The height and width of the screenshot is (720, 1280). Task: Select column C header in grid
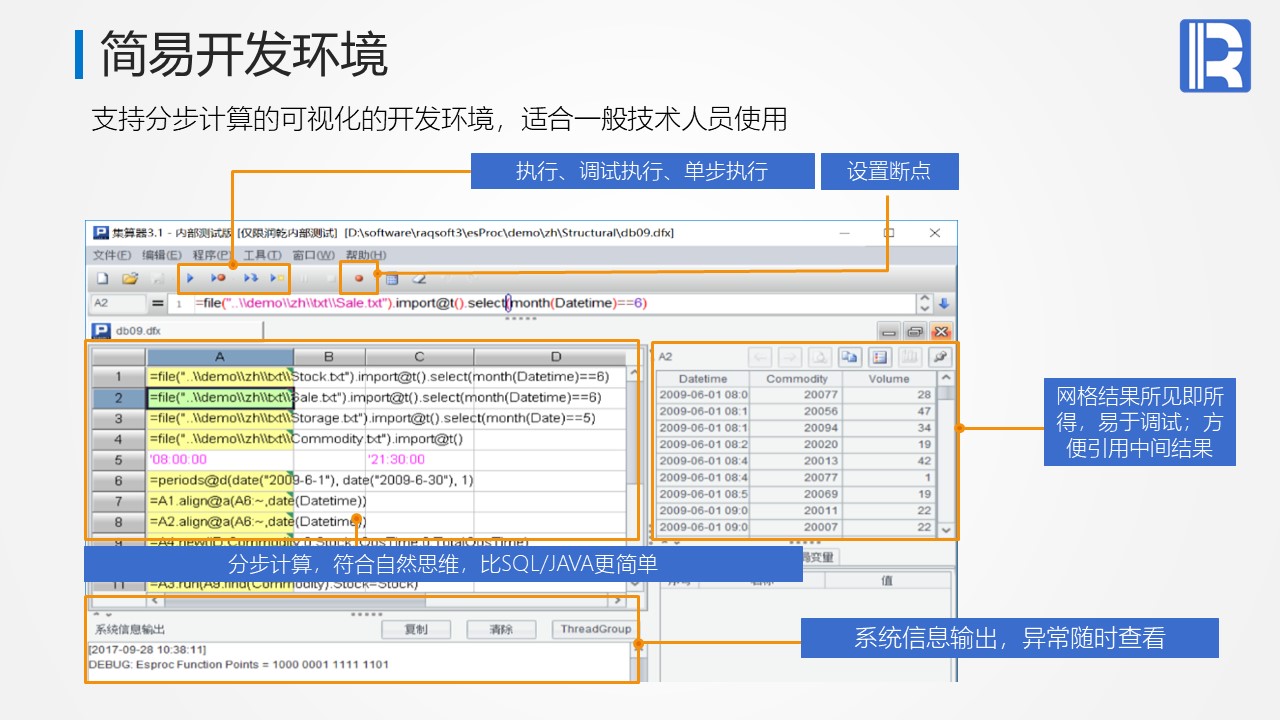pyautogui.click(x=419, y=357)
